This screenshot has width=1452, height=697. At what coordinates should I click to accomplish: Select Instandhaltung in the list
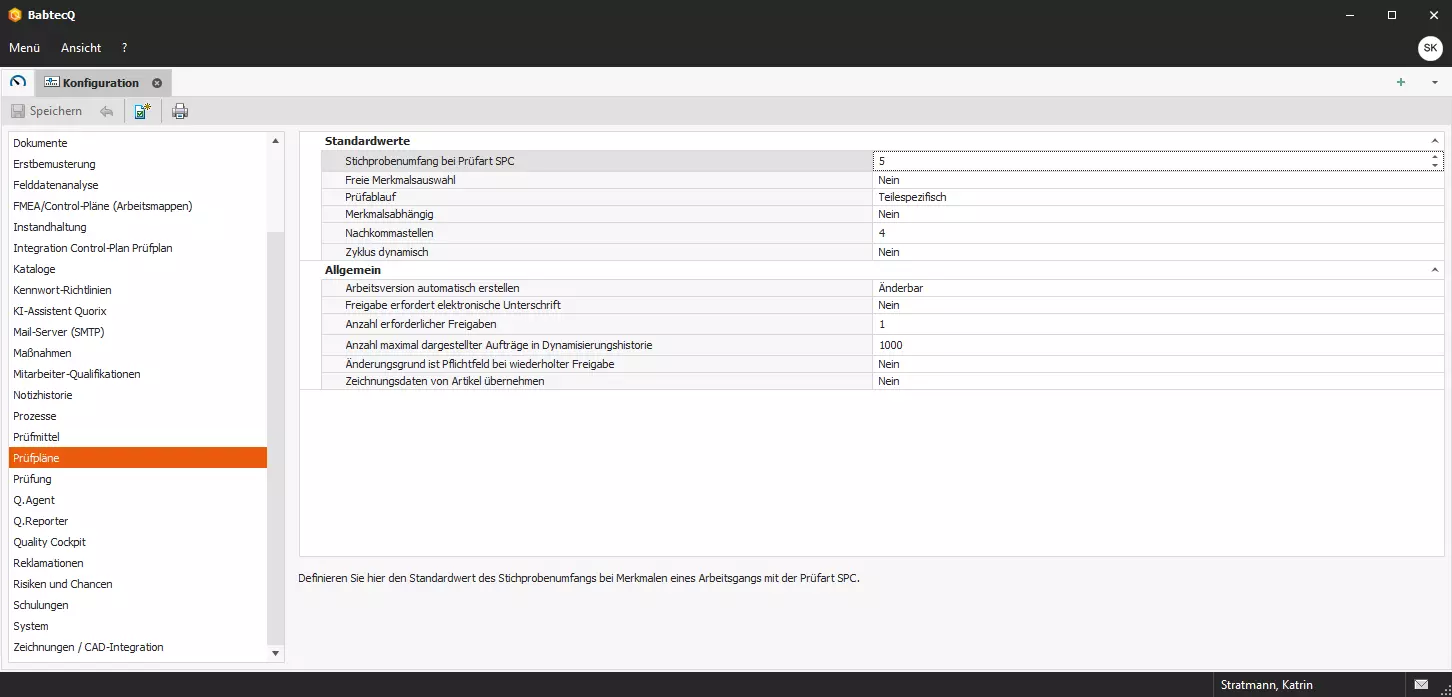pos(137,227)
